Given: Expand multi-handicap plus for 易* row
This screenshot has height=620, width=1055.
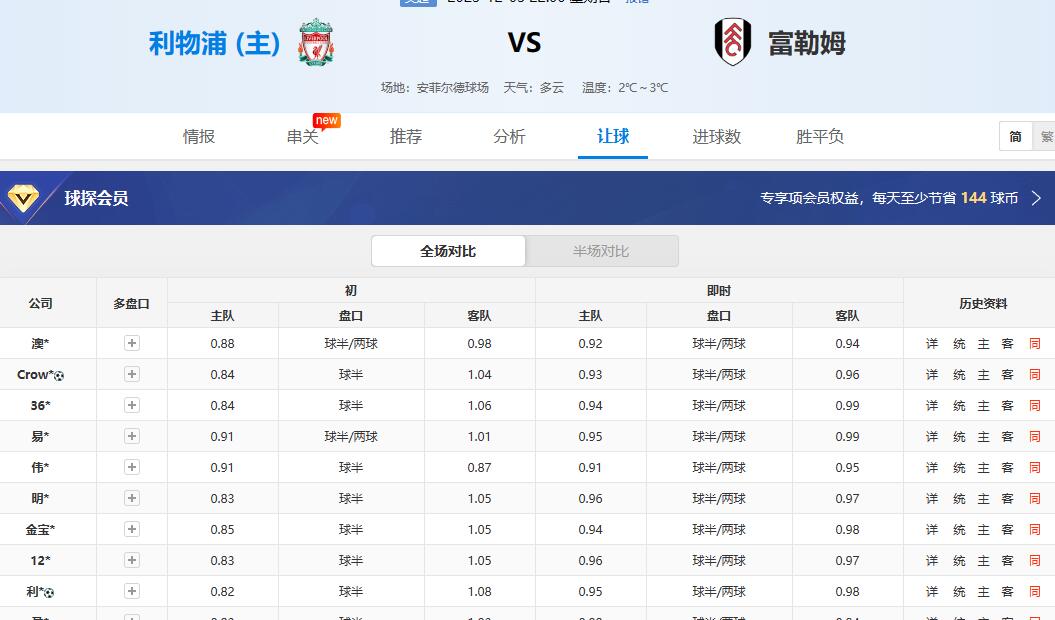Looking at the screenshot, I should click(x=132, y=436).
